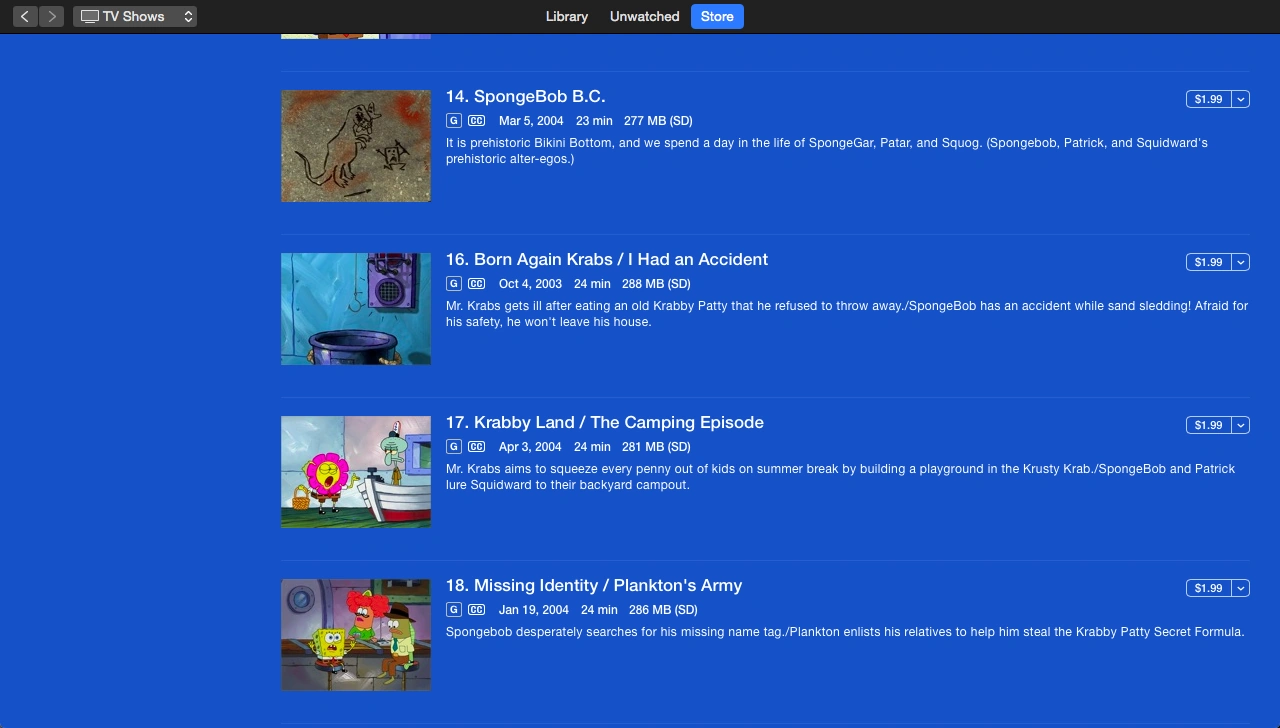
Task: Open the Missing Identity episode thumbnail
Action: pyautogui.click(x=356, y=635)
